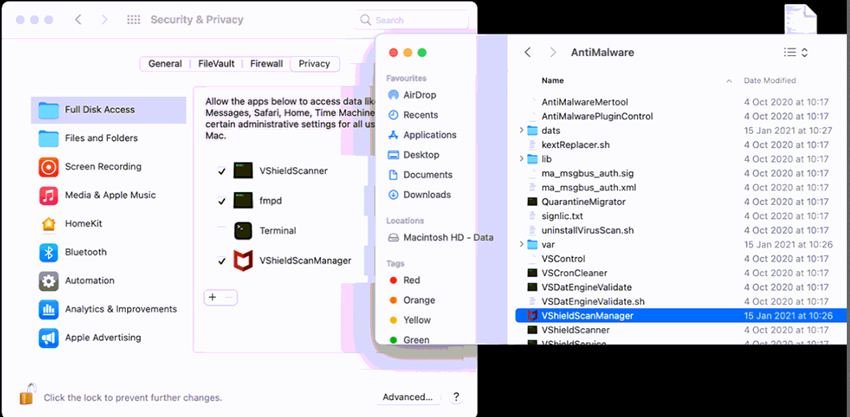Open Documents in Finder sidebar
The image size is (850, 417).
(x=428, y=175)
